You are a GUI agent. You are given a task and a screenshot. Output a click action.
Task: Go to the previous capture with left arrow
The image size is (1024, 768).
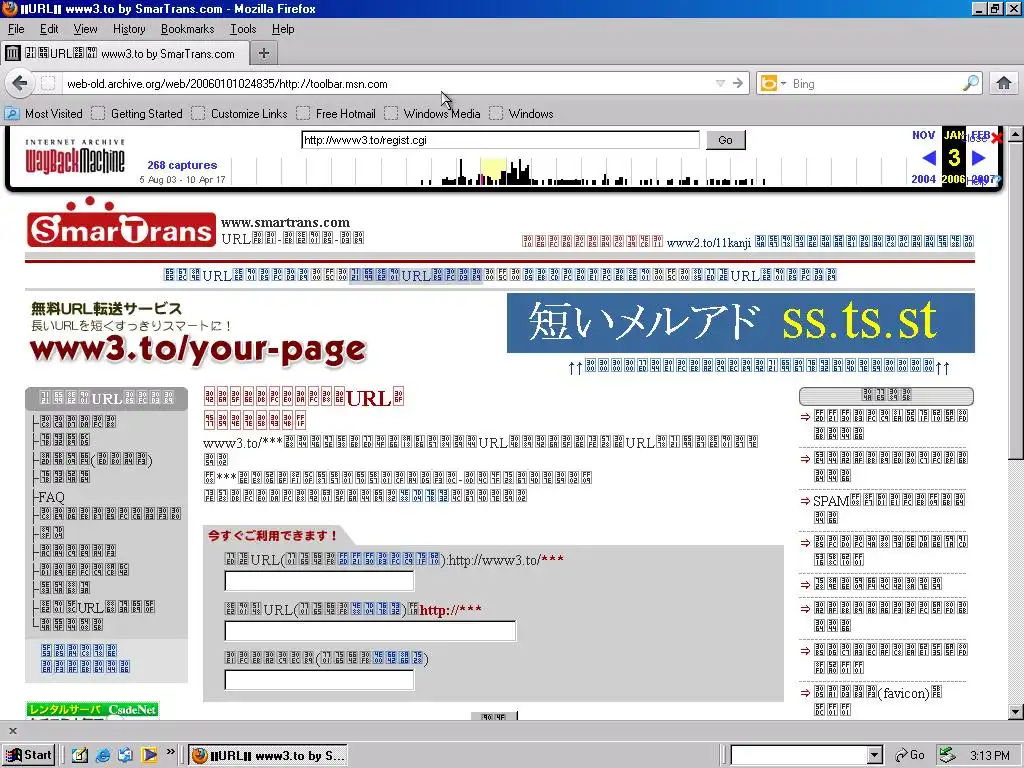tap(929, 157)
